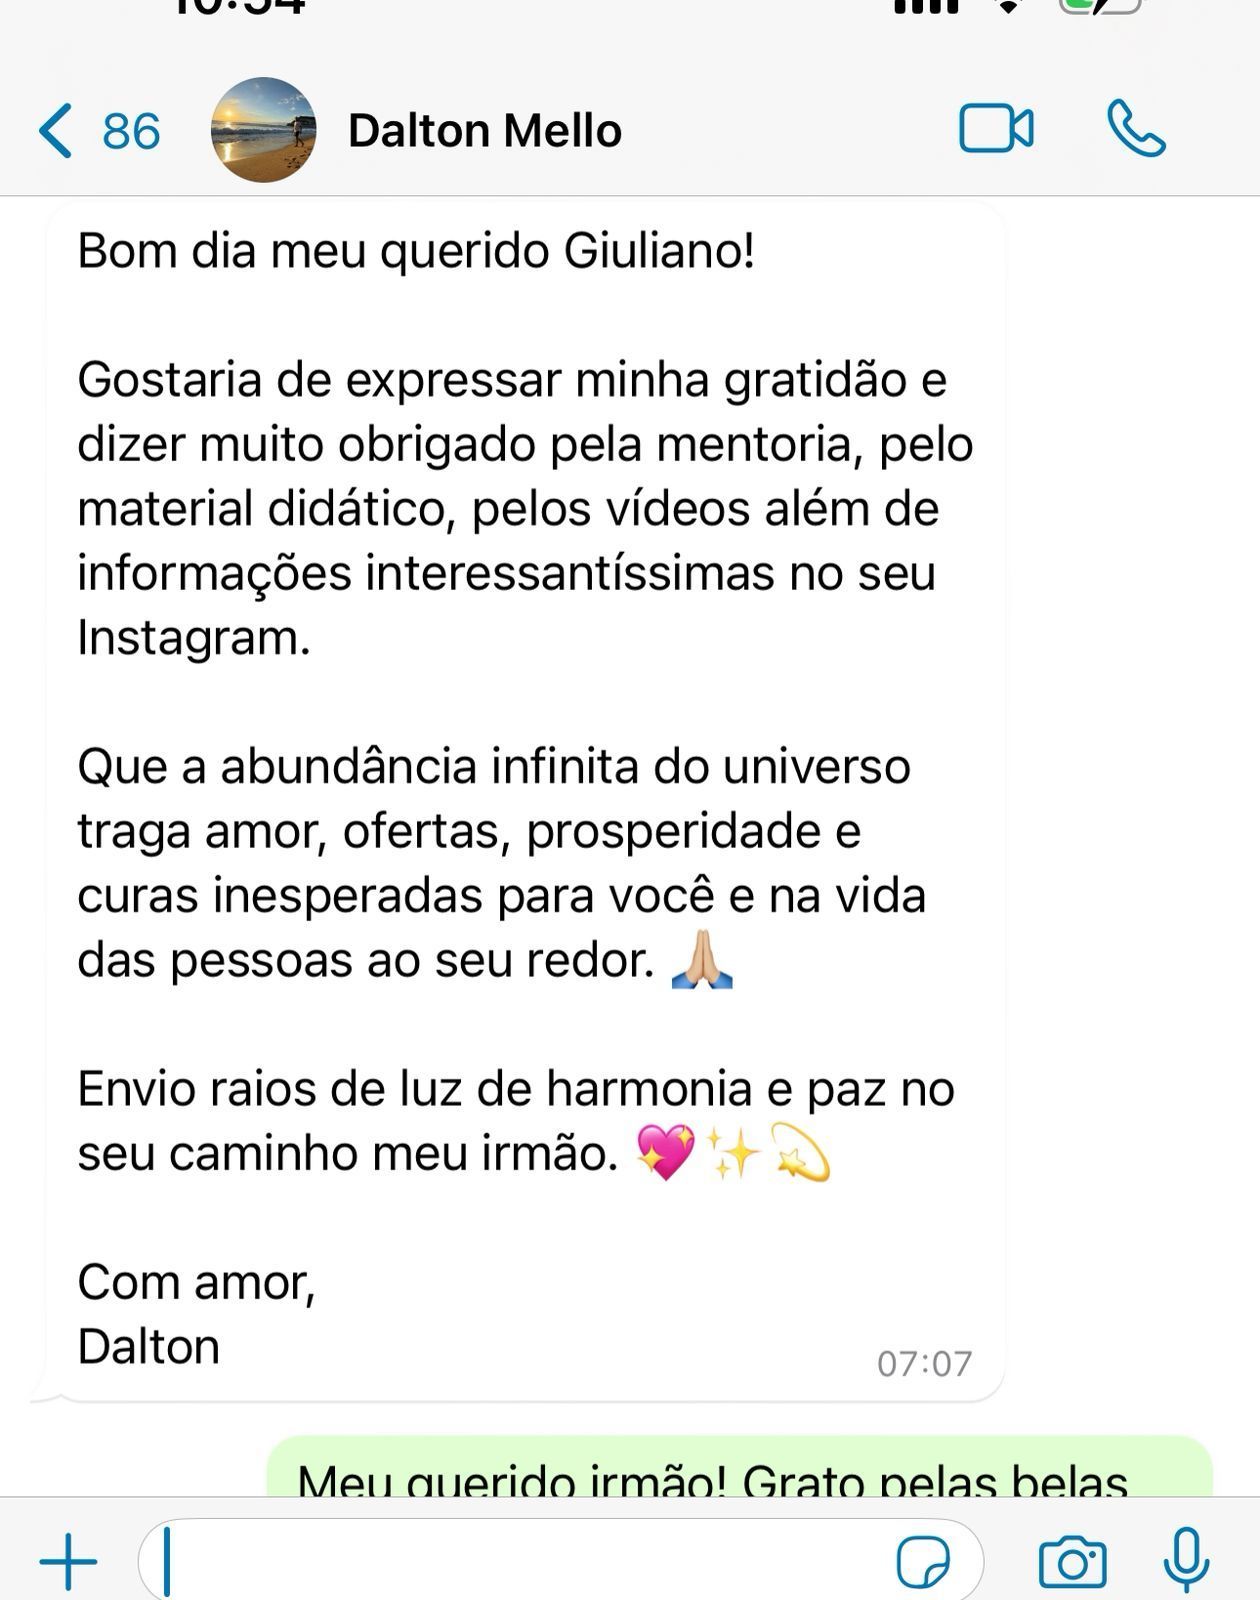The image size is (1260, 1600).
Task: Tap the sparkles emoji in message
Action: pyautogui.click(x=734, y=1152)
